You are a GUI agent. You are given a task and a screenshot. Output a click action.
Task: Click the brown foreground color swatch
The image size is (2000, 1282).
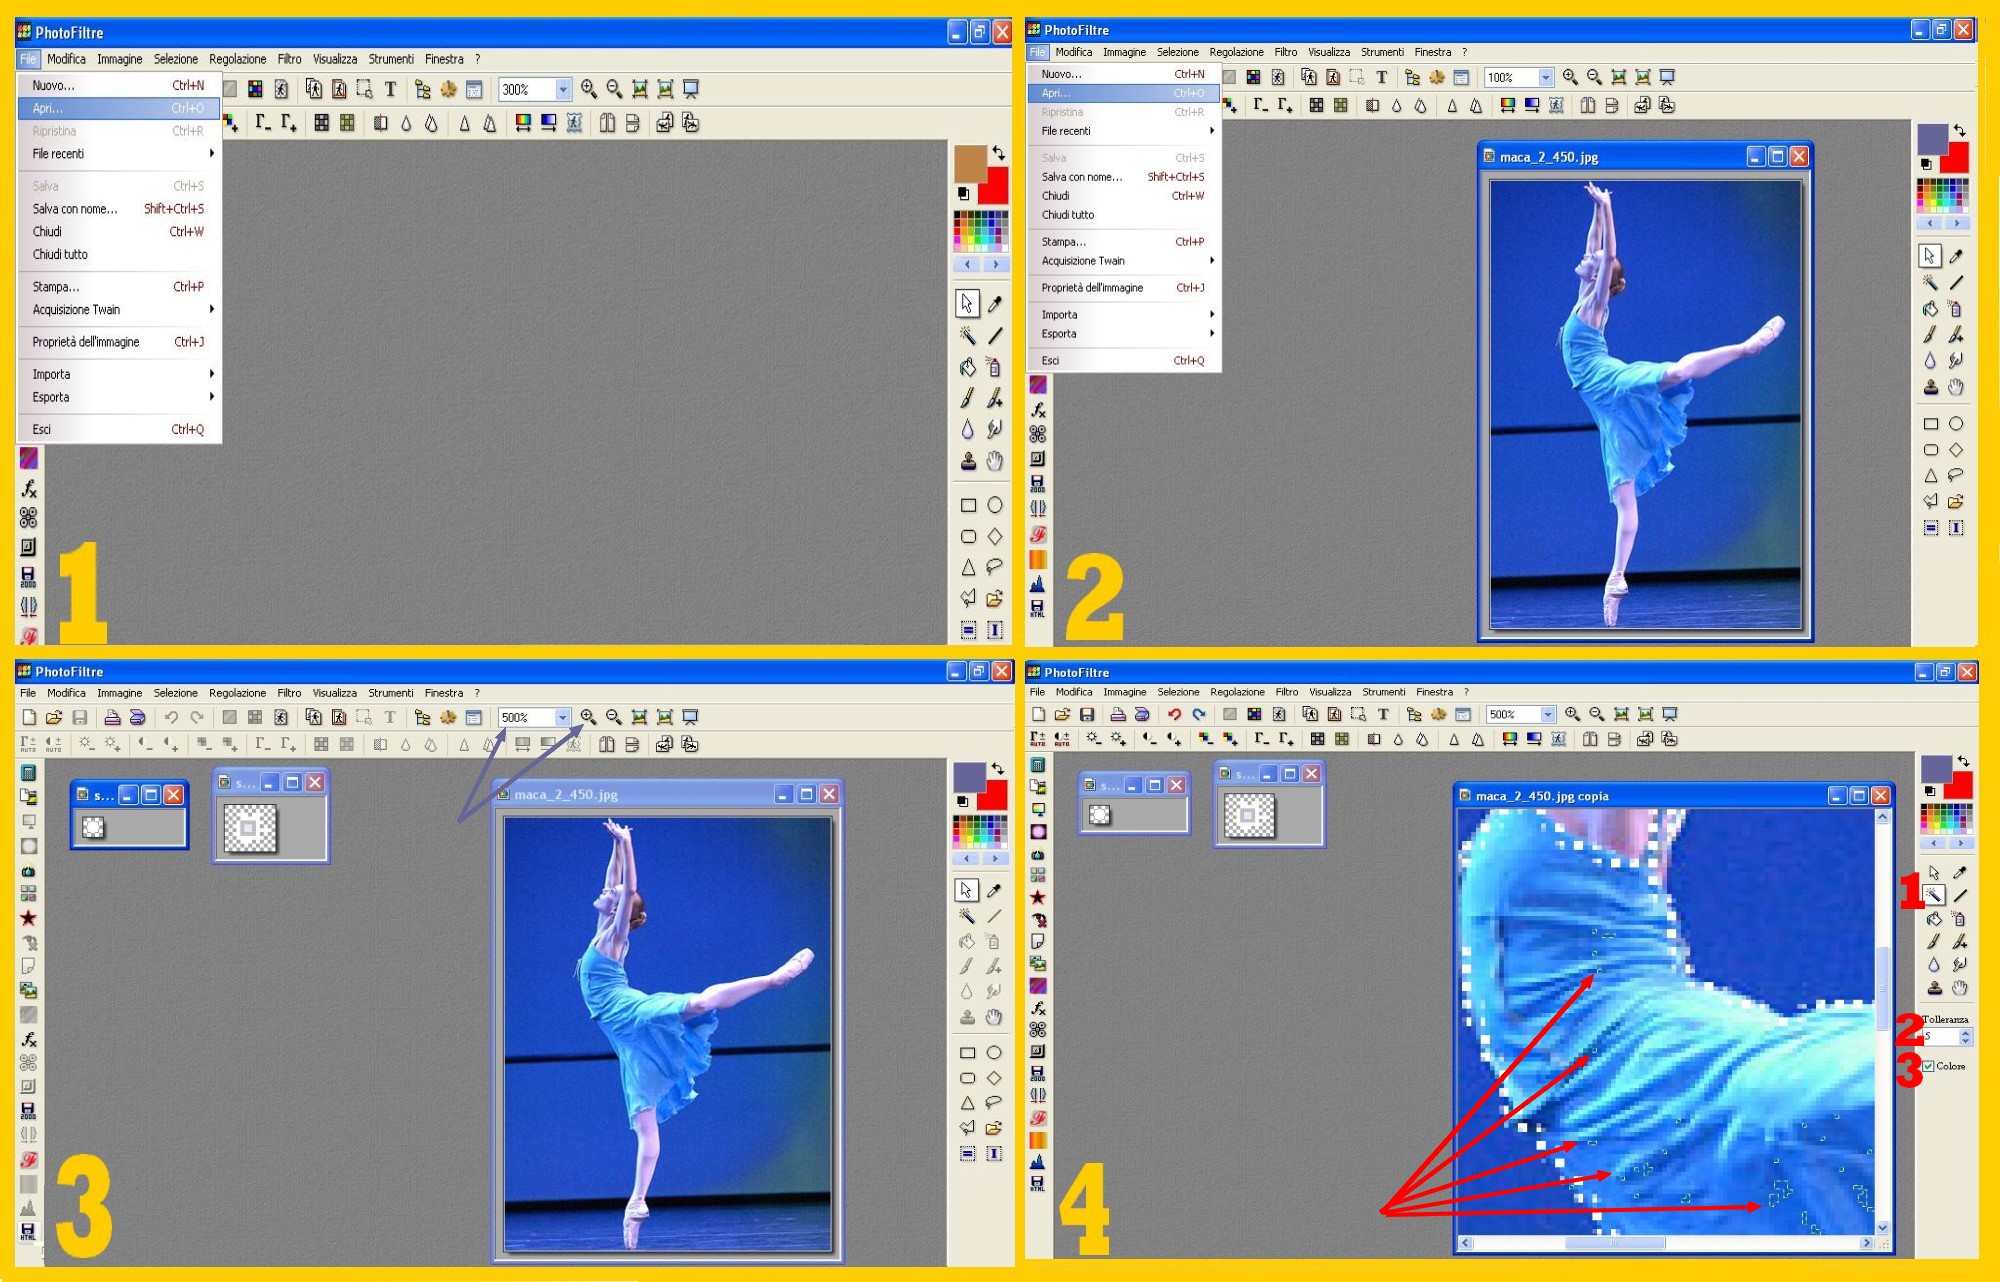point(969,162)
